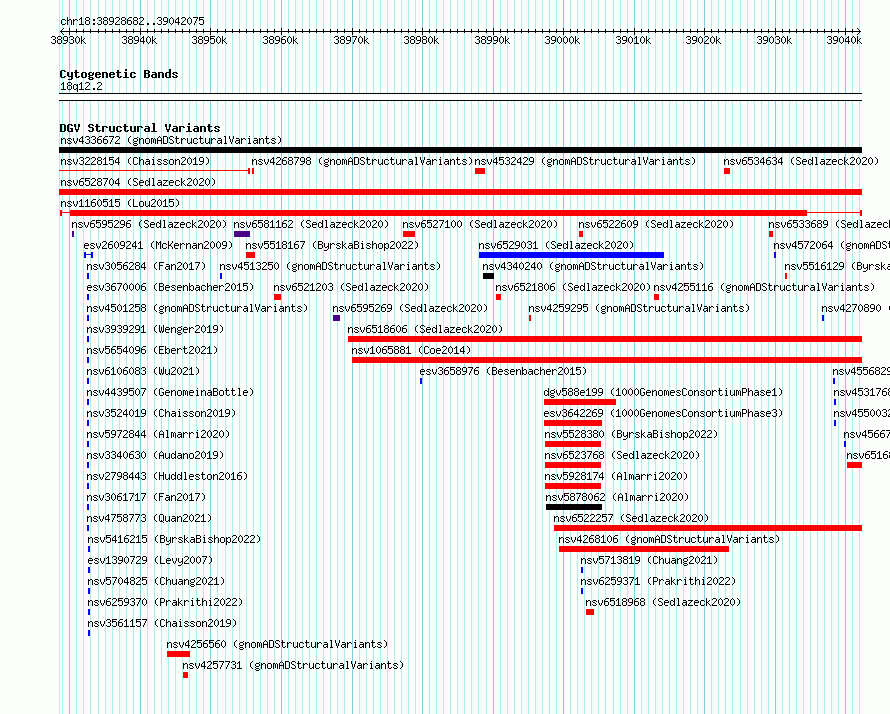Click nsv6521806 (Sedlazeck2020) label
Image resolution: width=890 pixels, height=714 pixels.
point(573,287)
